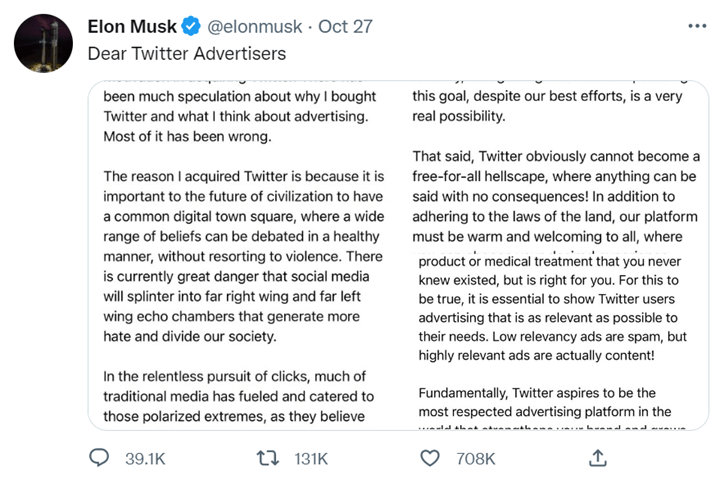Click the "In the relentless pursuit" paragraph

pos(238,397)
